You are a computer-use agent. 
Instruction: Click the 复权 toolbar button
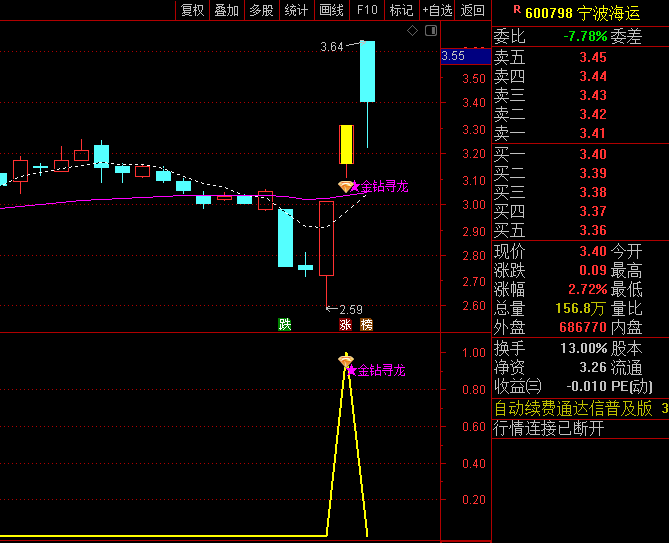tap(192, 10)
